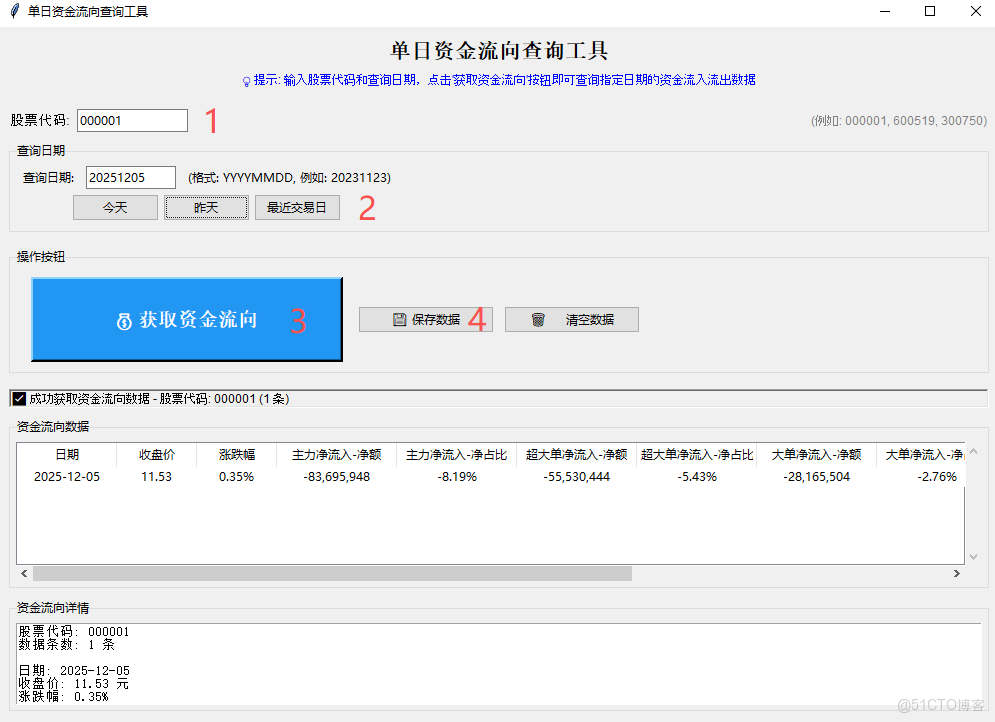995x722 pixels.
Task: Click the 收盘价 column header
Action: pyautogui.click(x=156, y=453)
